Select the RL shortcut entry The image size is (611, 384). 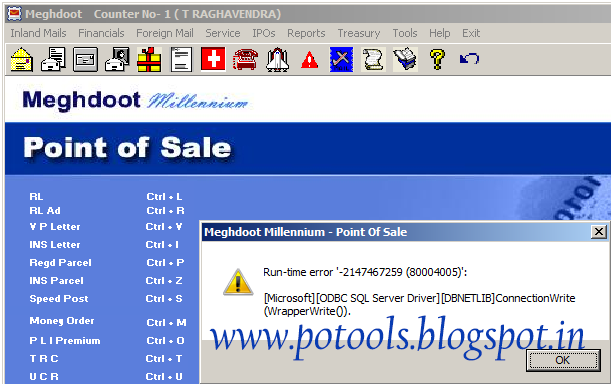point(36,196)
